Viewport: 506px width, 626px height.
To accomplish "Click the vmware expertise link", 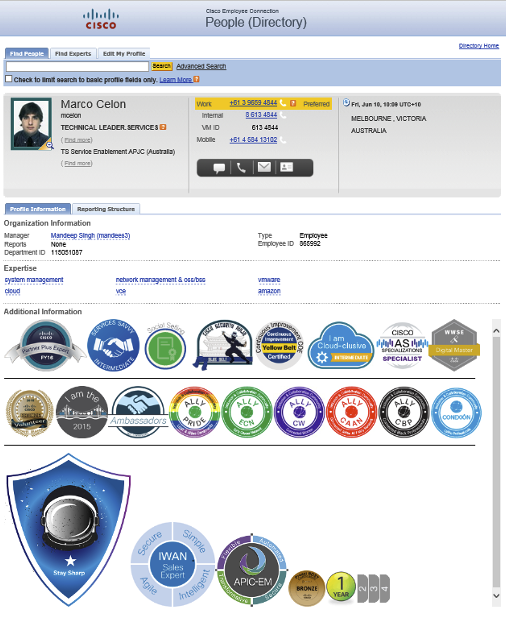I will (269, 280).
